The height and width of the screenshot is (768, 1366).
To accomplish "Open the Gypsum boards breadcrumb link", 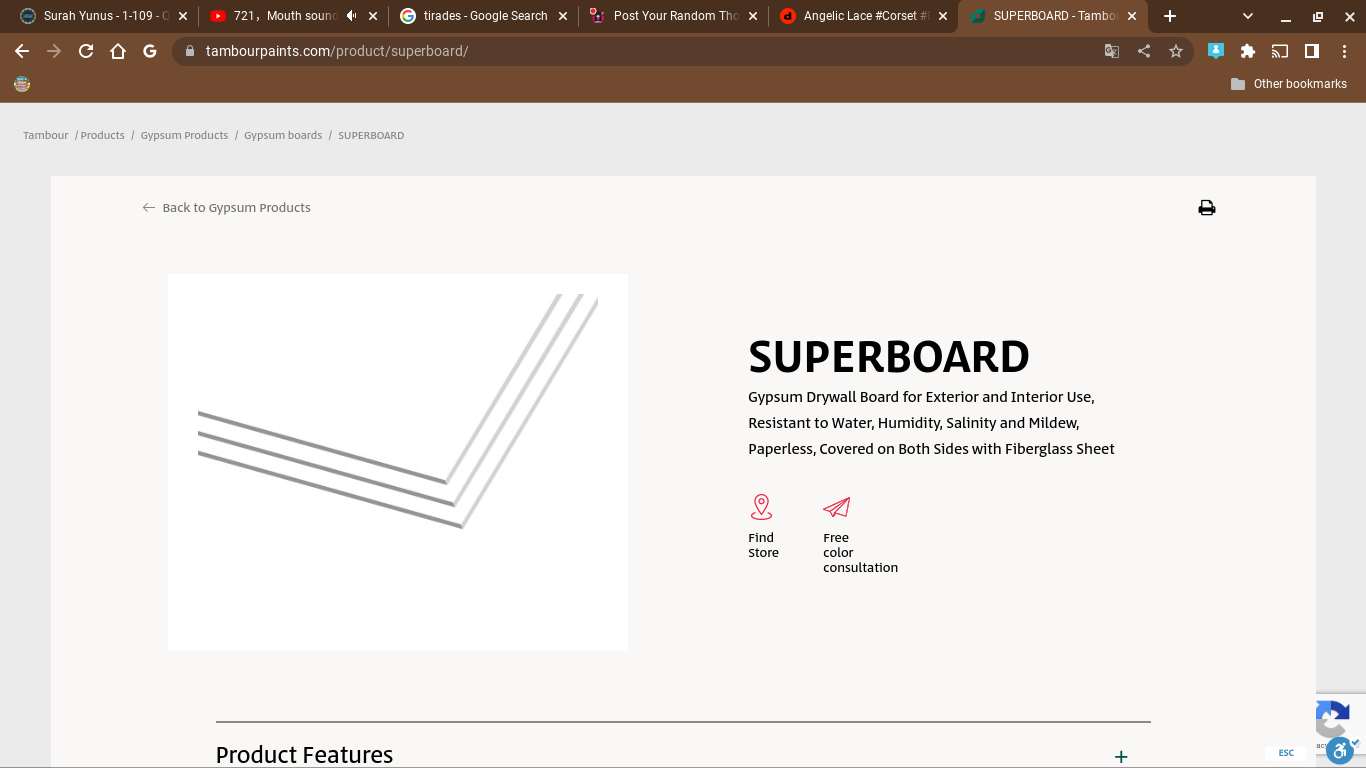I will (x=283, y=135).
